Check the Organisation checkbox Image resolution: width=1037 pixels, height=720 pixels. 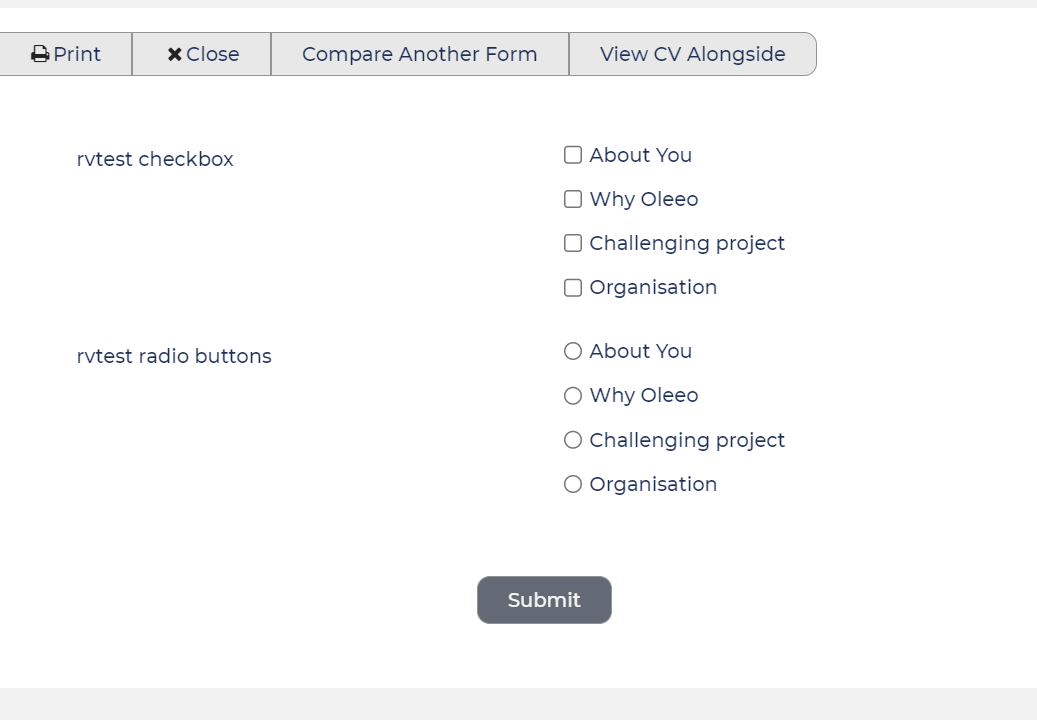[x=573, y=288]
